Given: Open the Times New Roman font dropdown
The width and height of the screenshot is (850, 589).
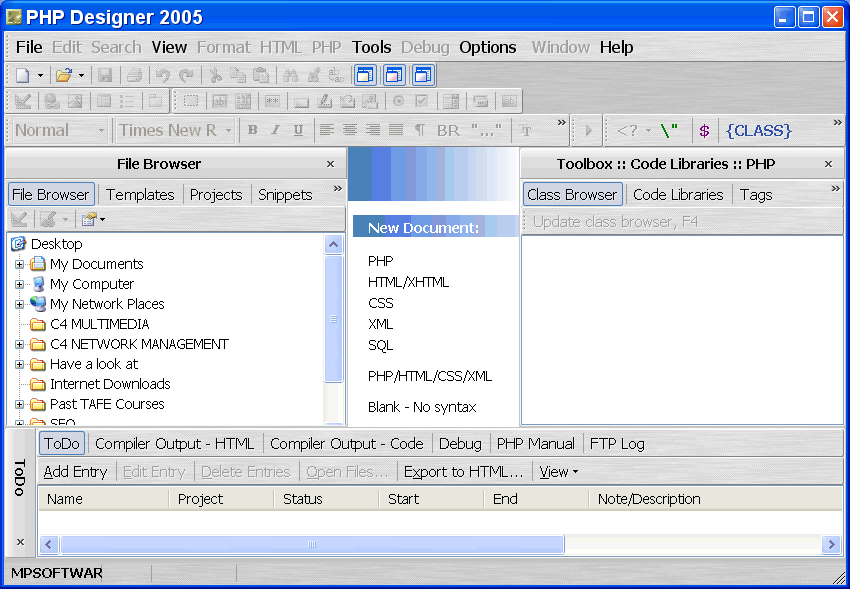Looking at the screenshot, I should (228, 131).
